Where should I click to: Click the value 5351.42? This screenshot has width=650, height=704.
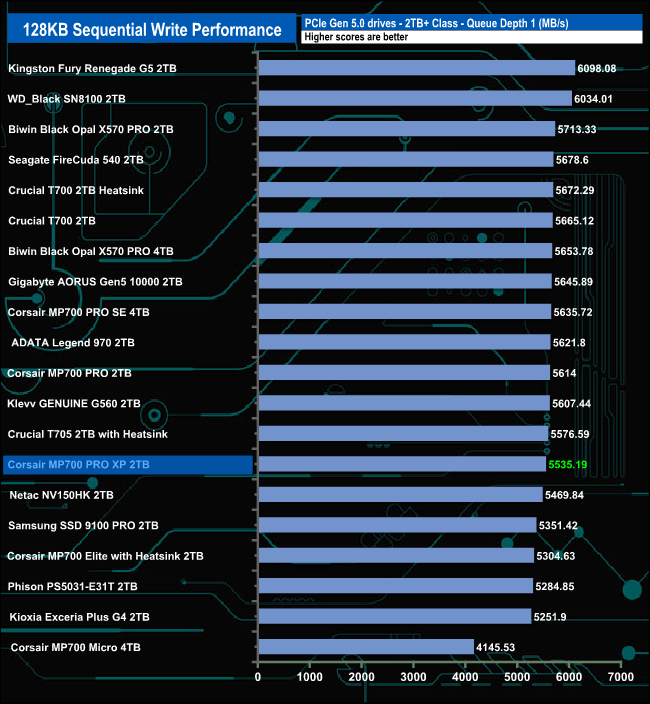click(x=558, y=526)
